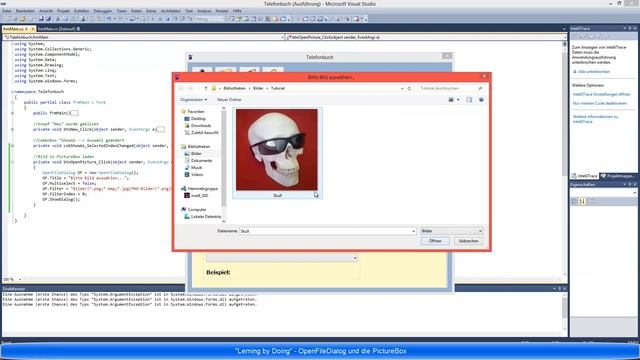The height and width of the screenshot is (360, 640).
Task: Toggle the preview pane icon
Action: [469, 100]
